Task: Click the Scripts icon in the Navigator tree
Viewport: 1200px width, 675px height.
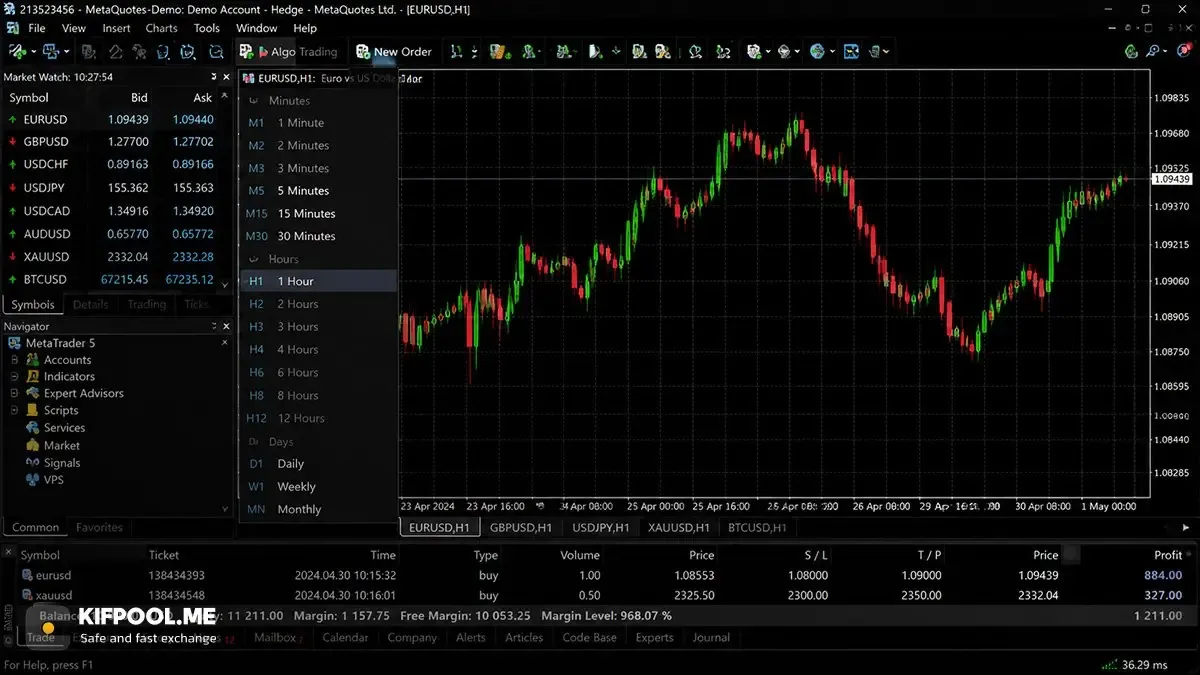Action: point(32,411)
